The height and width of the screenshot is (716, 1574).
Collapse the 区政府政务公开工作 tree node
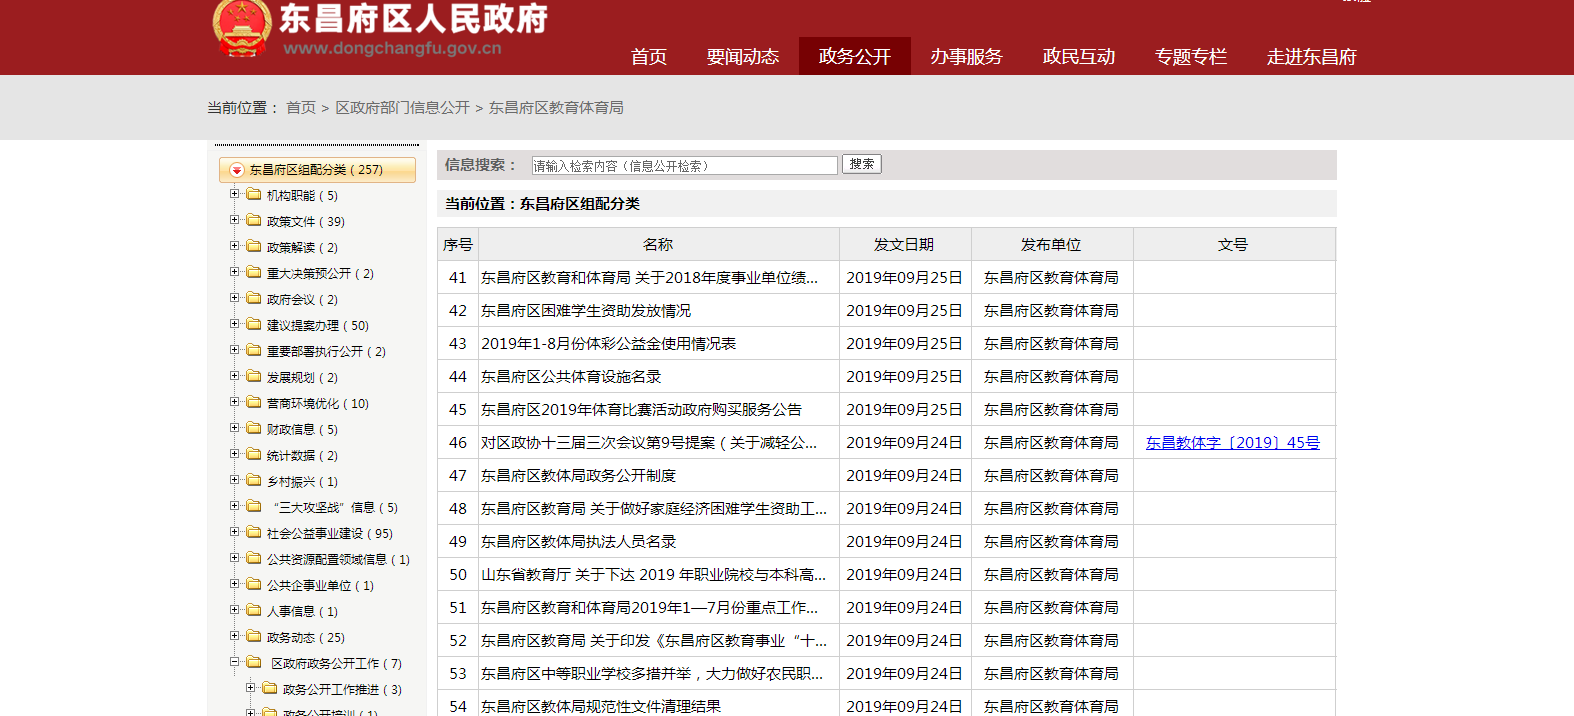[x=234, y=662]
